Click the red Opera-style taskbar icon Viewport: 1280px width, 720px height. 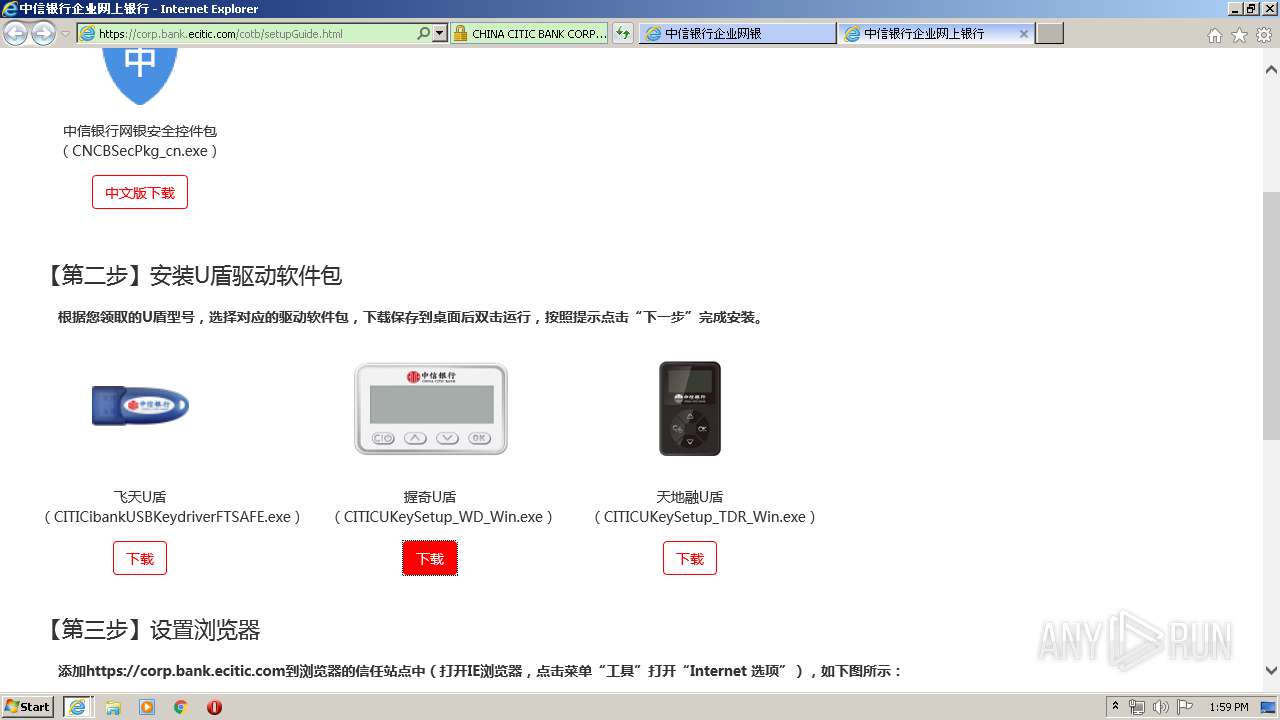214,707
